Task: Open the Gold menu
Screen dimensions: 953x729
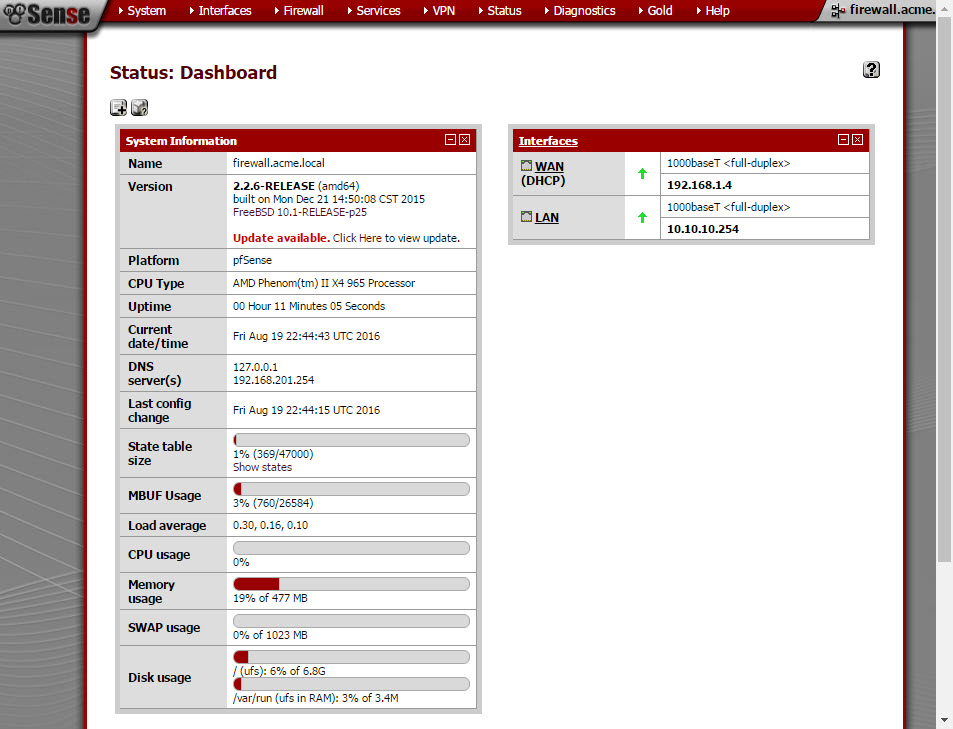Action: tap(656, 10)
